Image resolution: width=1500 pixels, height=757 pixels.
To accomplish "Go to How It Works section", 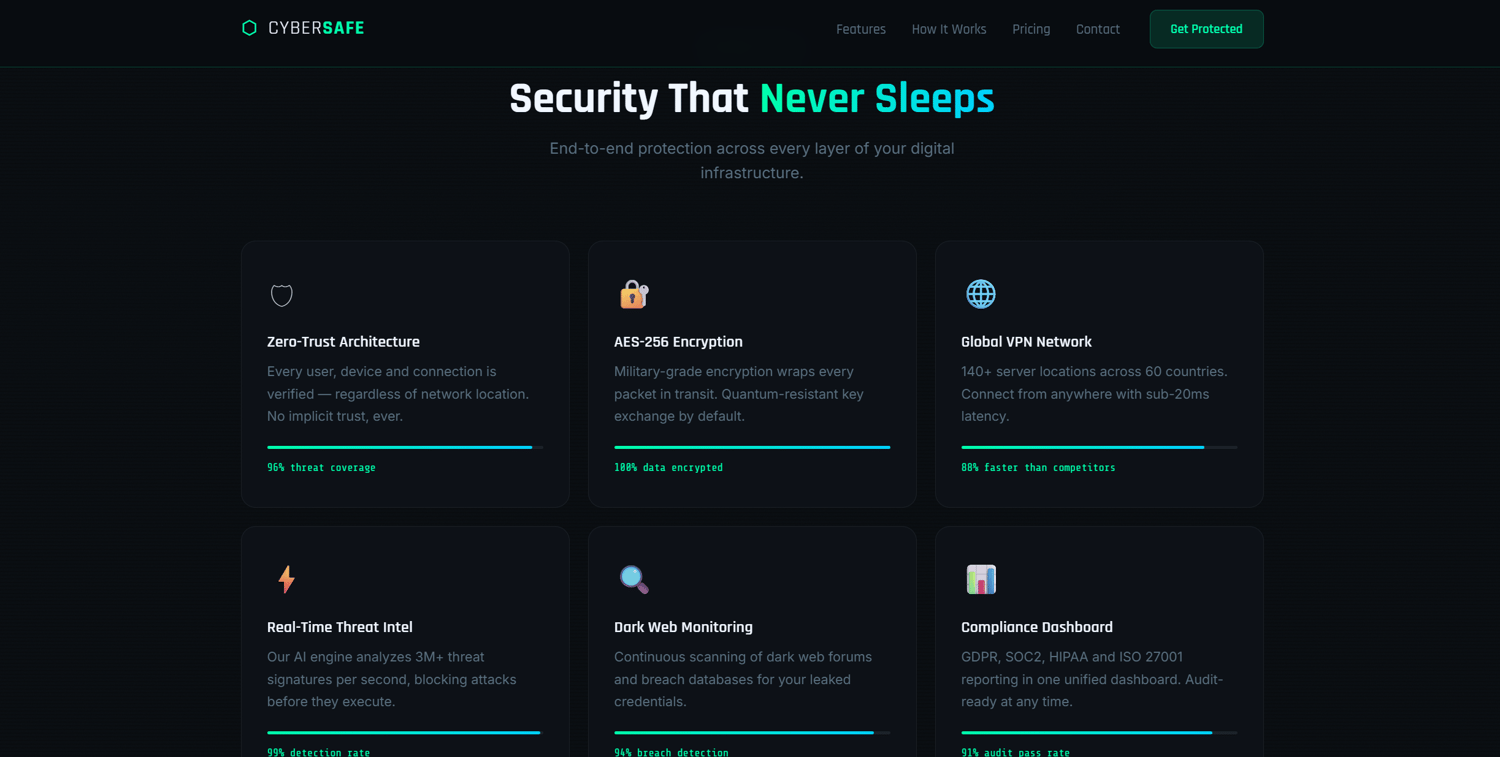I will pos(949,29).
